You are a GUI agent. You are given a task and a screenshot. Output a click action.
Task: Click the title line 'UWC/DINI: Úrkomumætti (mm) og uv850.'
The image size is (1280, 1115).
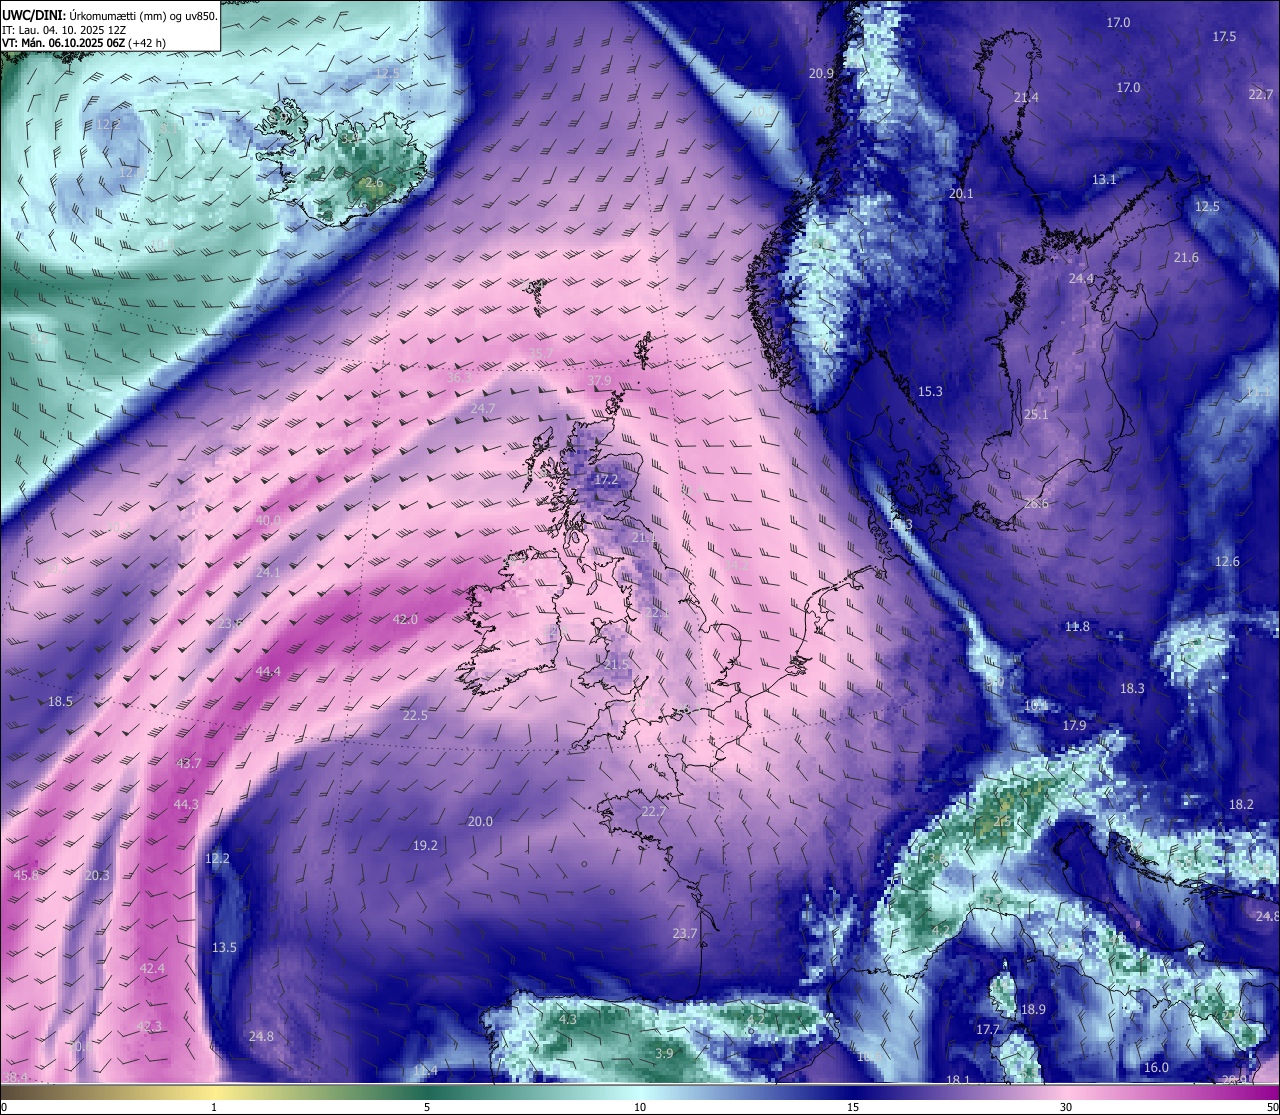pos(109,15)
